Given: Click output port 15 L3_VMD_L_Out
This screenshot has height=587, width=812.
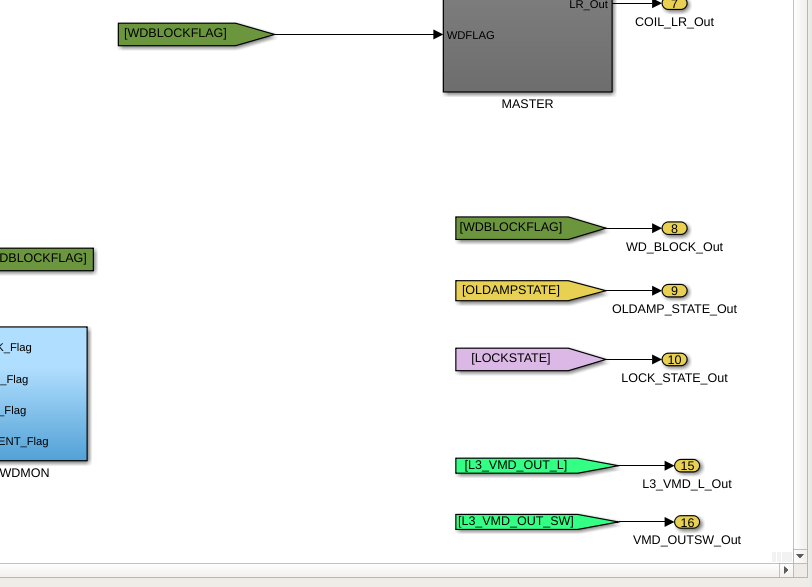Looking at the screenshot, I should click(x=687, y=465).
